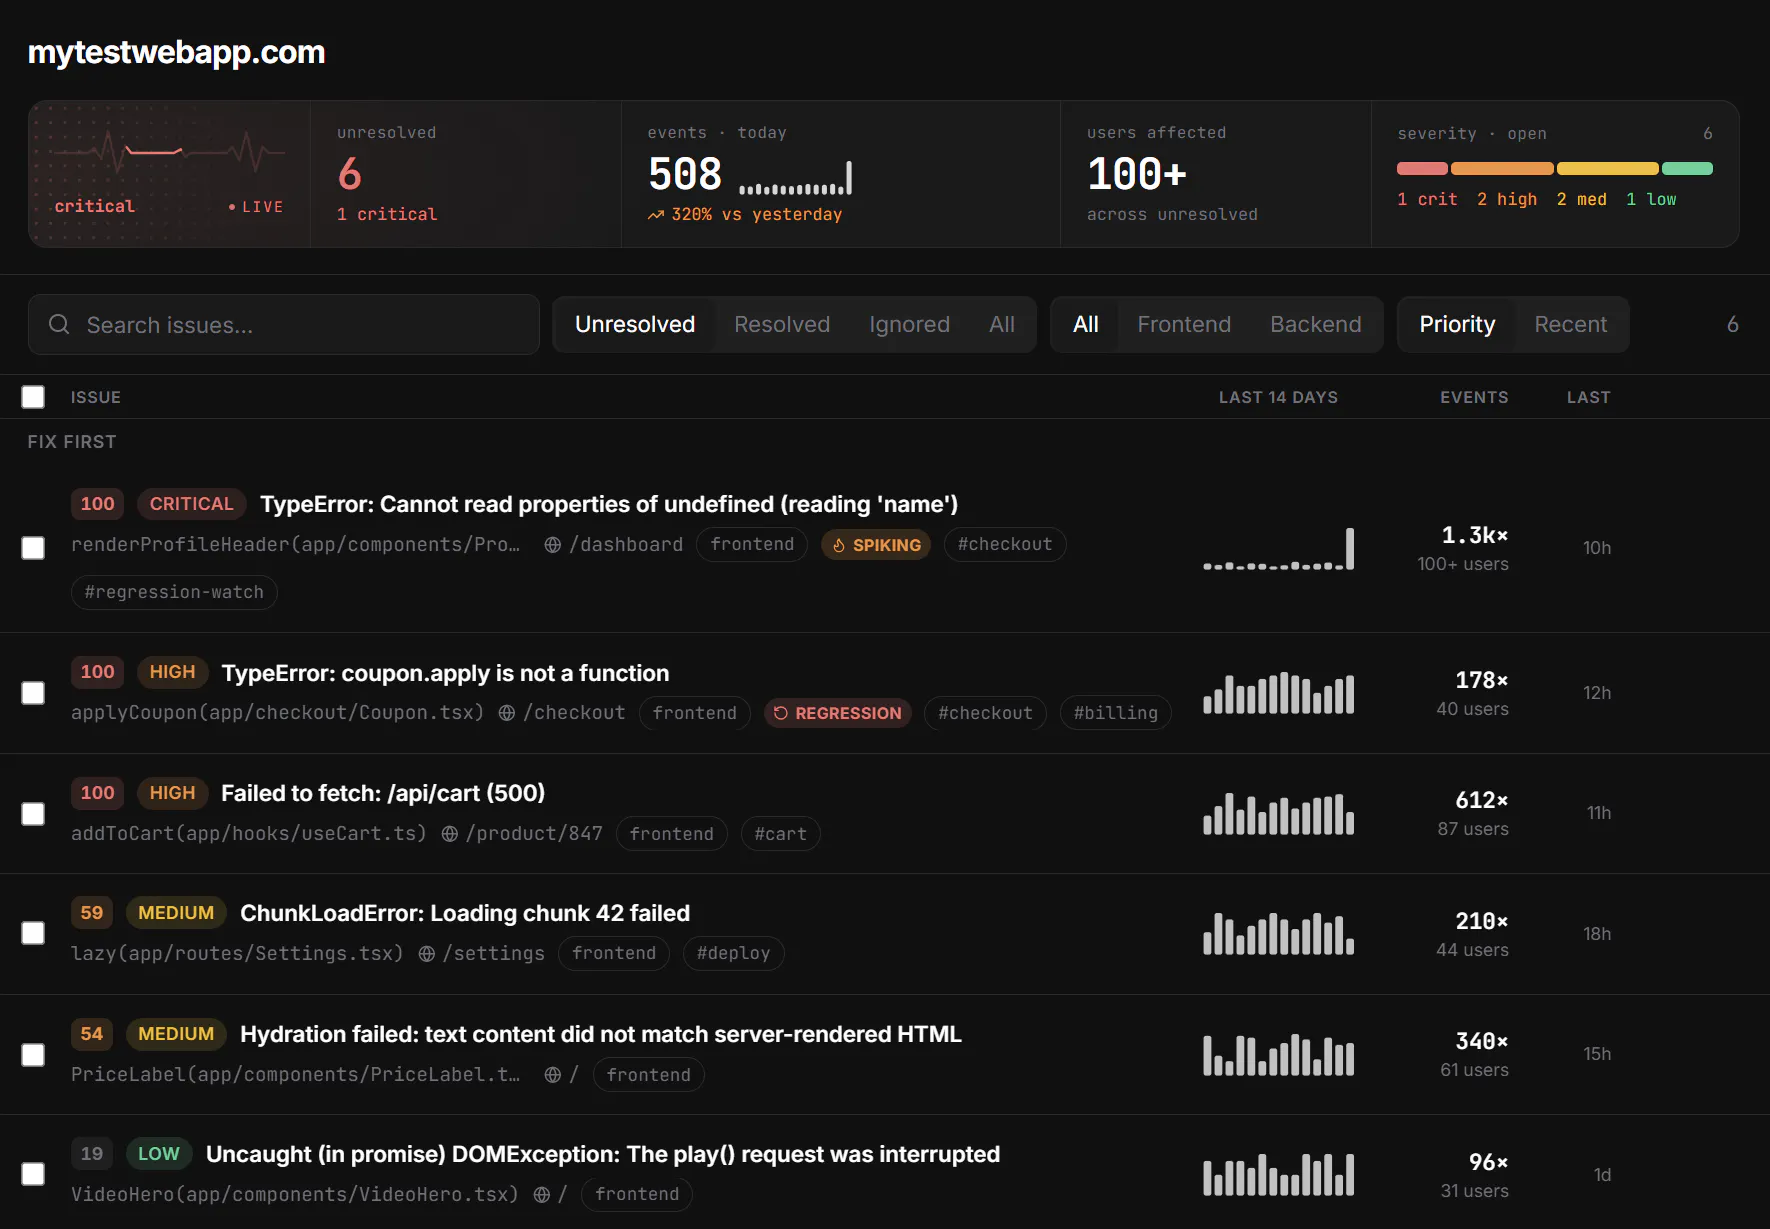
Task: Click the EVENTS column header
Action: pyautogui.click(x=1474, y=397)
